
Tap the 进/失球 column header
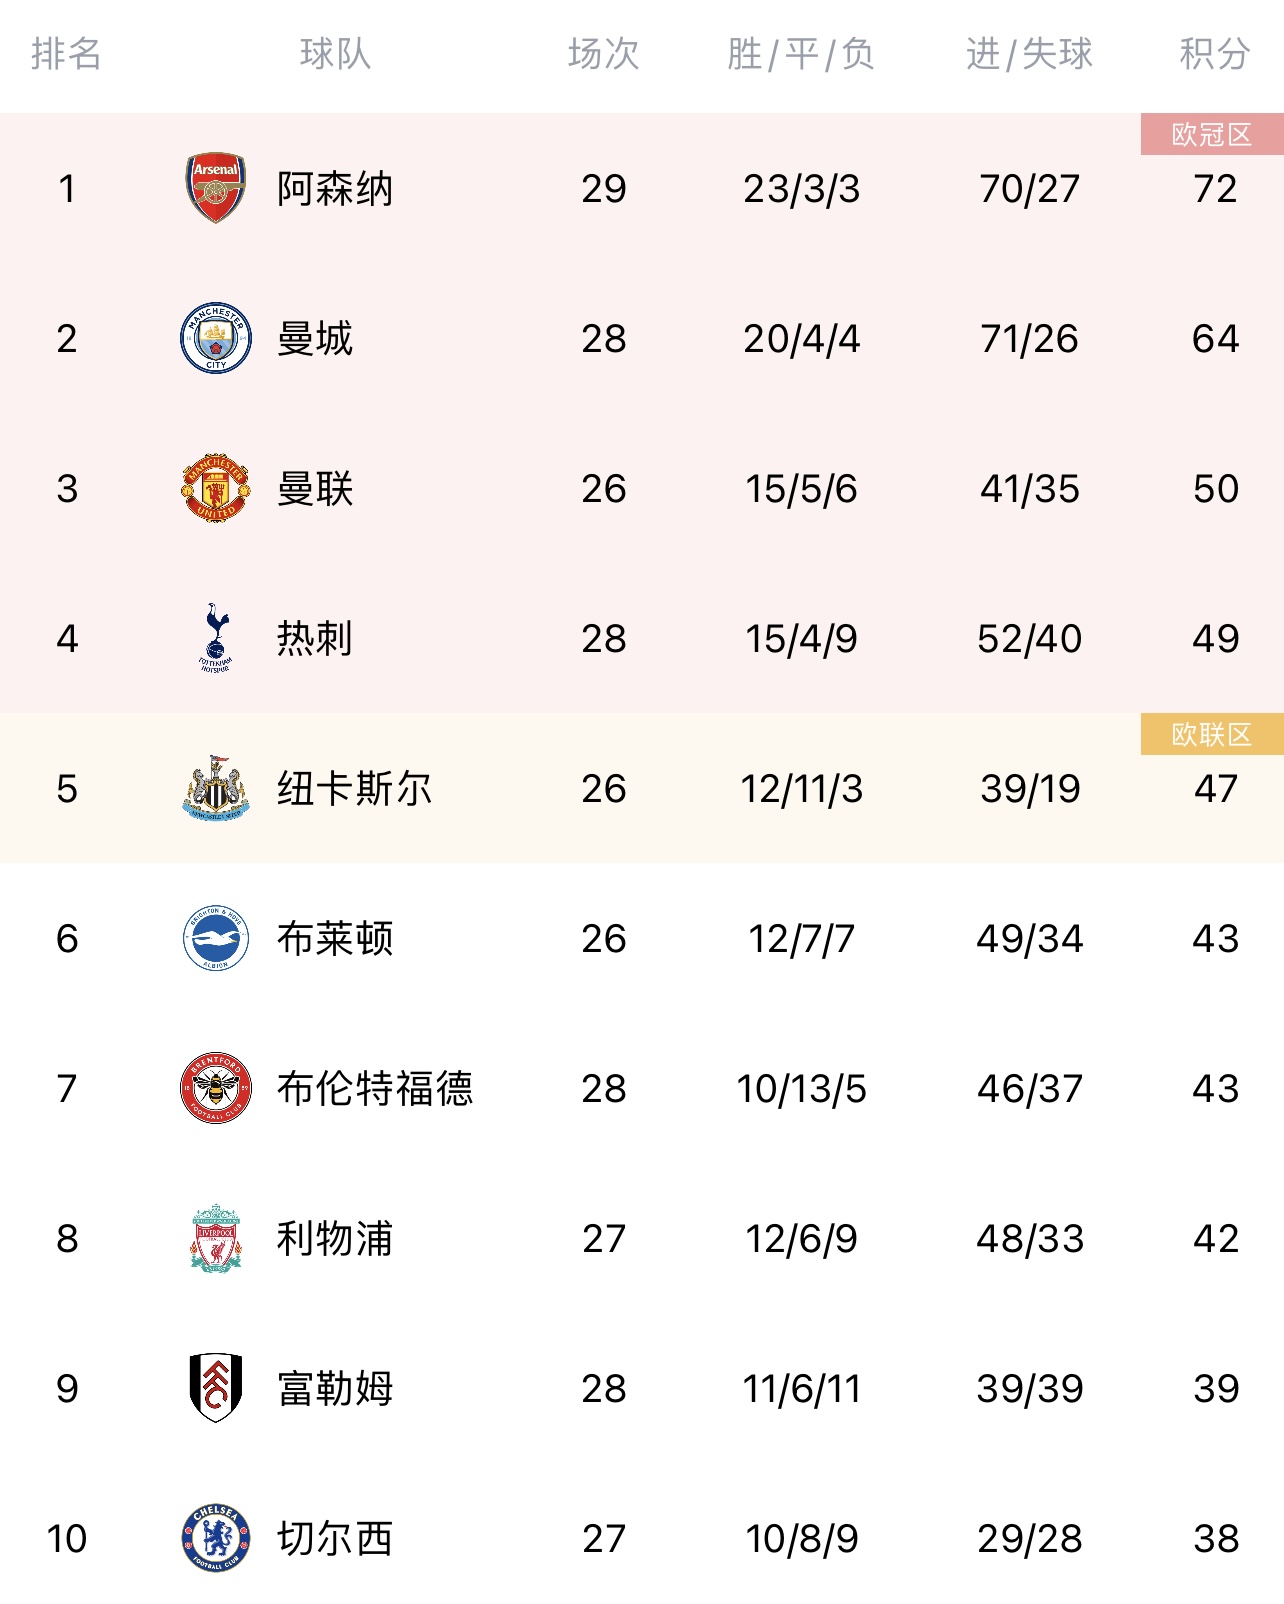click(x=1029, y=54)
